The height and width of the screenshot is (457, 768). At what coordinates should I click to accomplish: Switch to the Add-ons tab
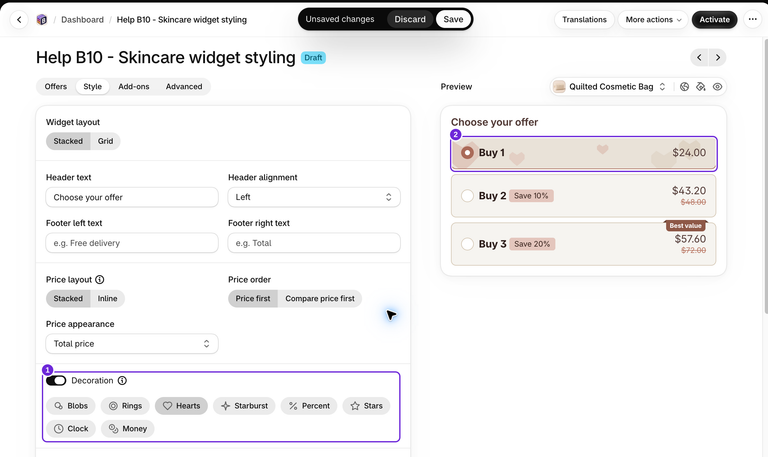[134, 87]
